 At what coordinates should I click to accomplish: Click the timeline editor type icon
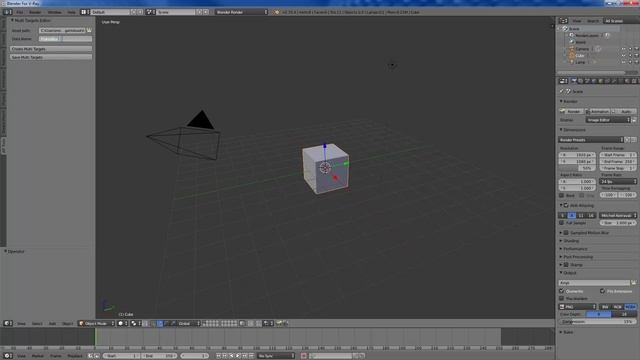pos(8,356)
